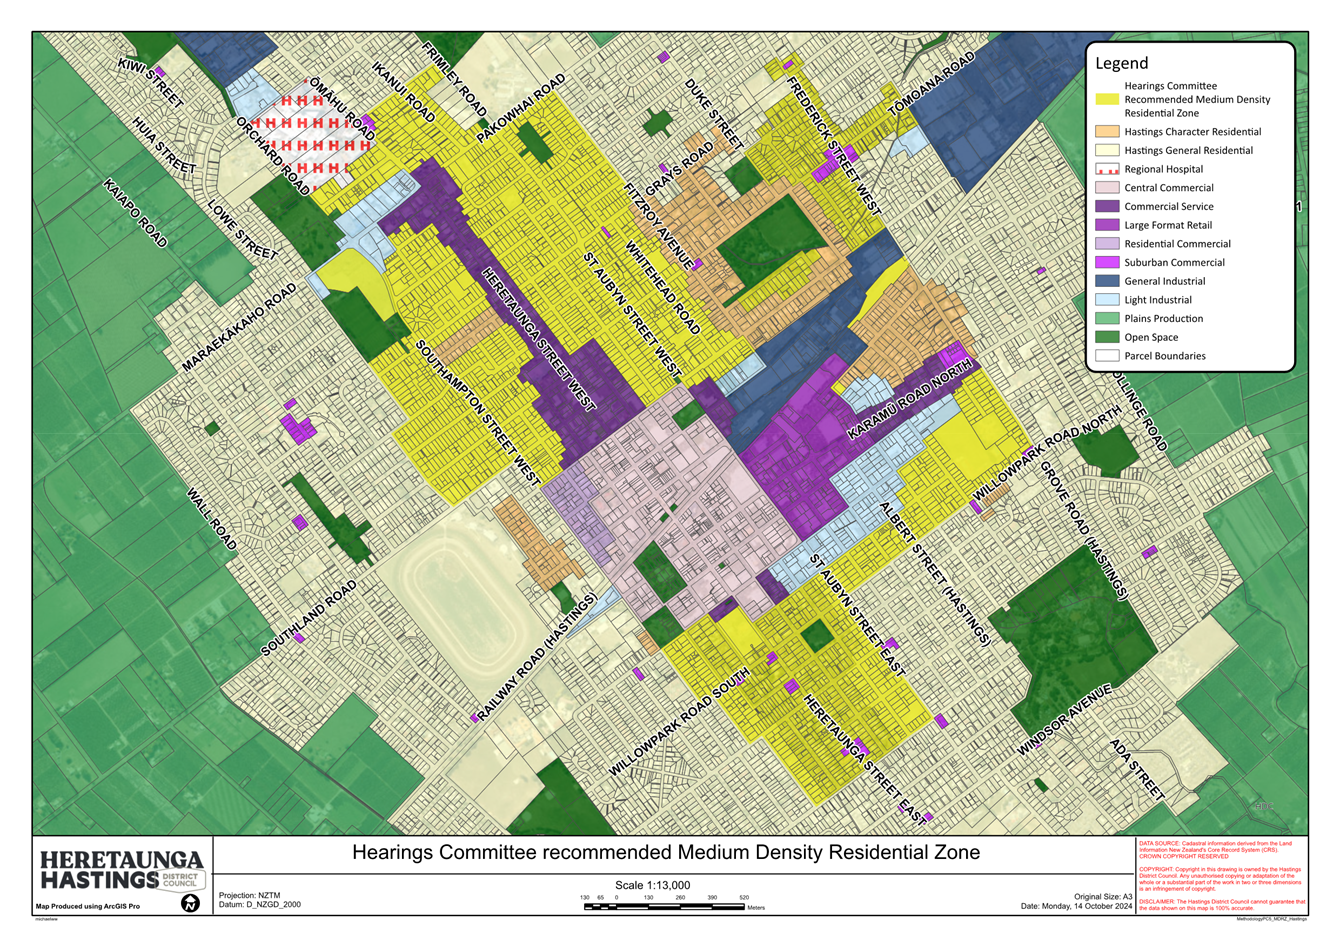This screenshot has height=947, width=1340.
Task: Select the General Industrial legend swatch
Action: 1106,281
